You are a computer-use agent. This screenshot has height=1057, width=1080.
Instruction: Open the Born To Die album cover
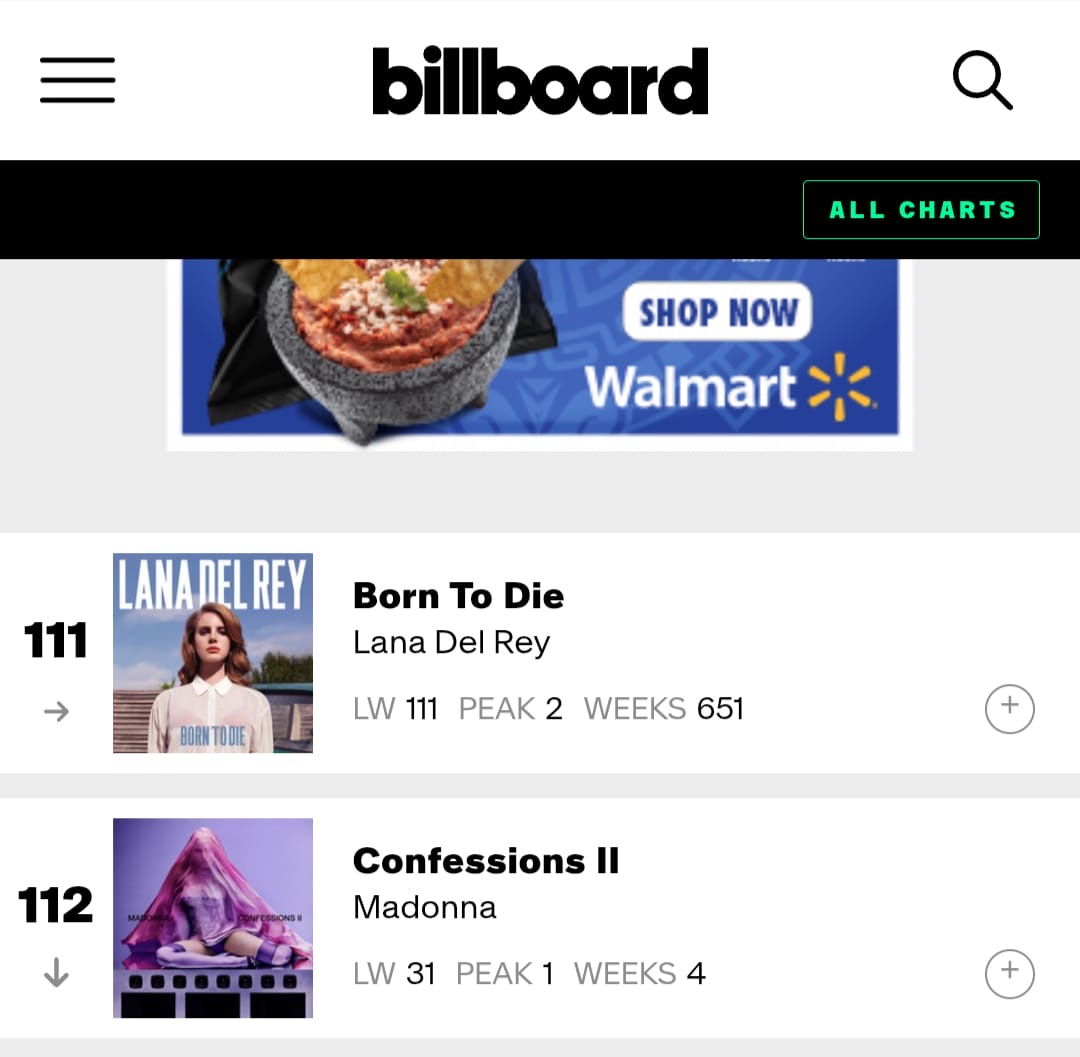(x=213, y=653)
